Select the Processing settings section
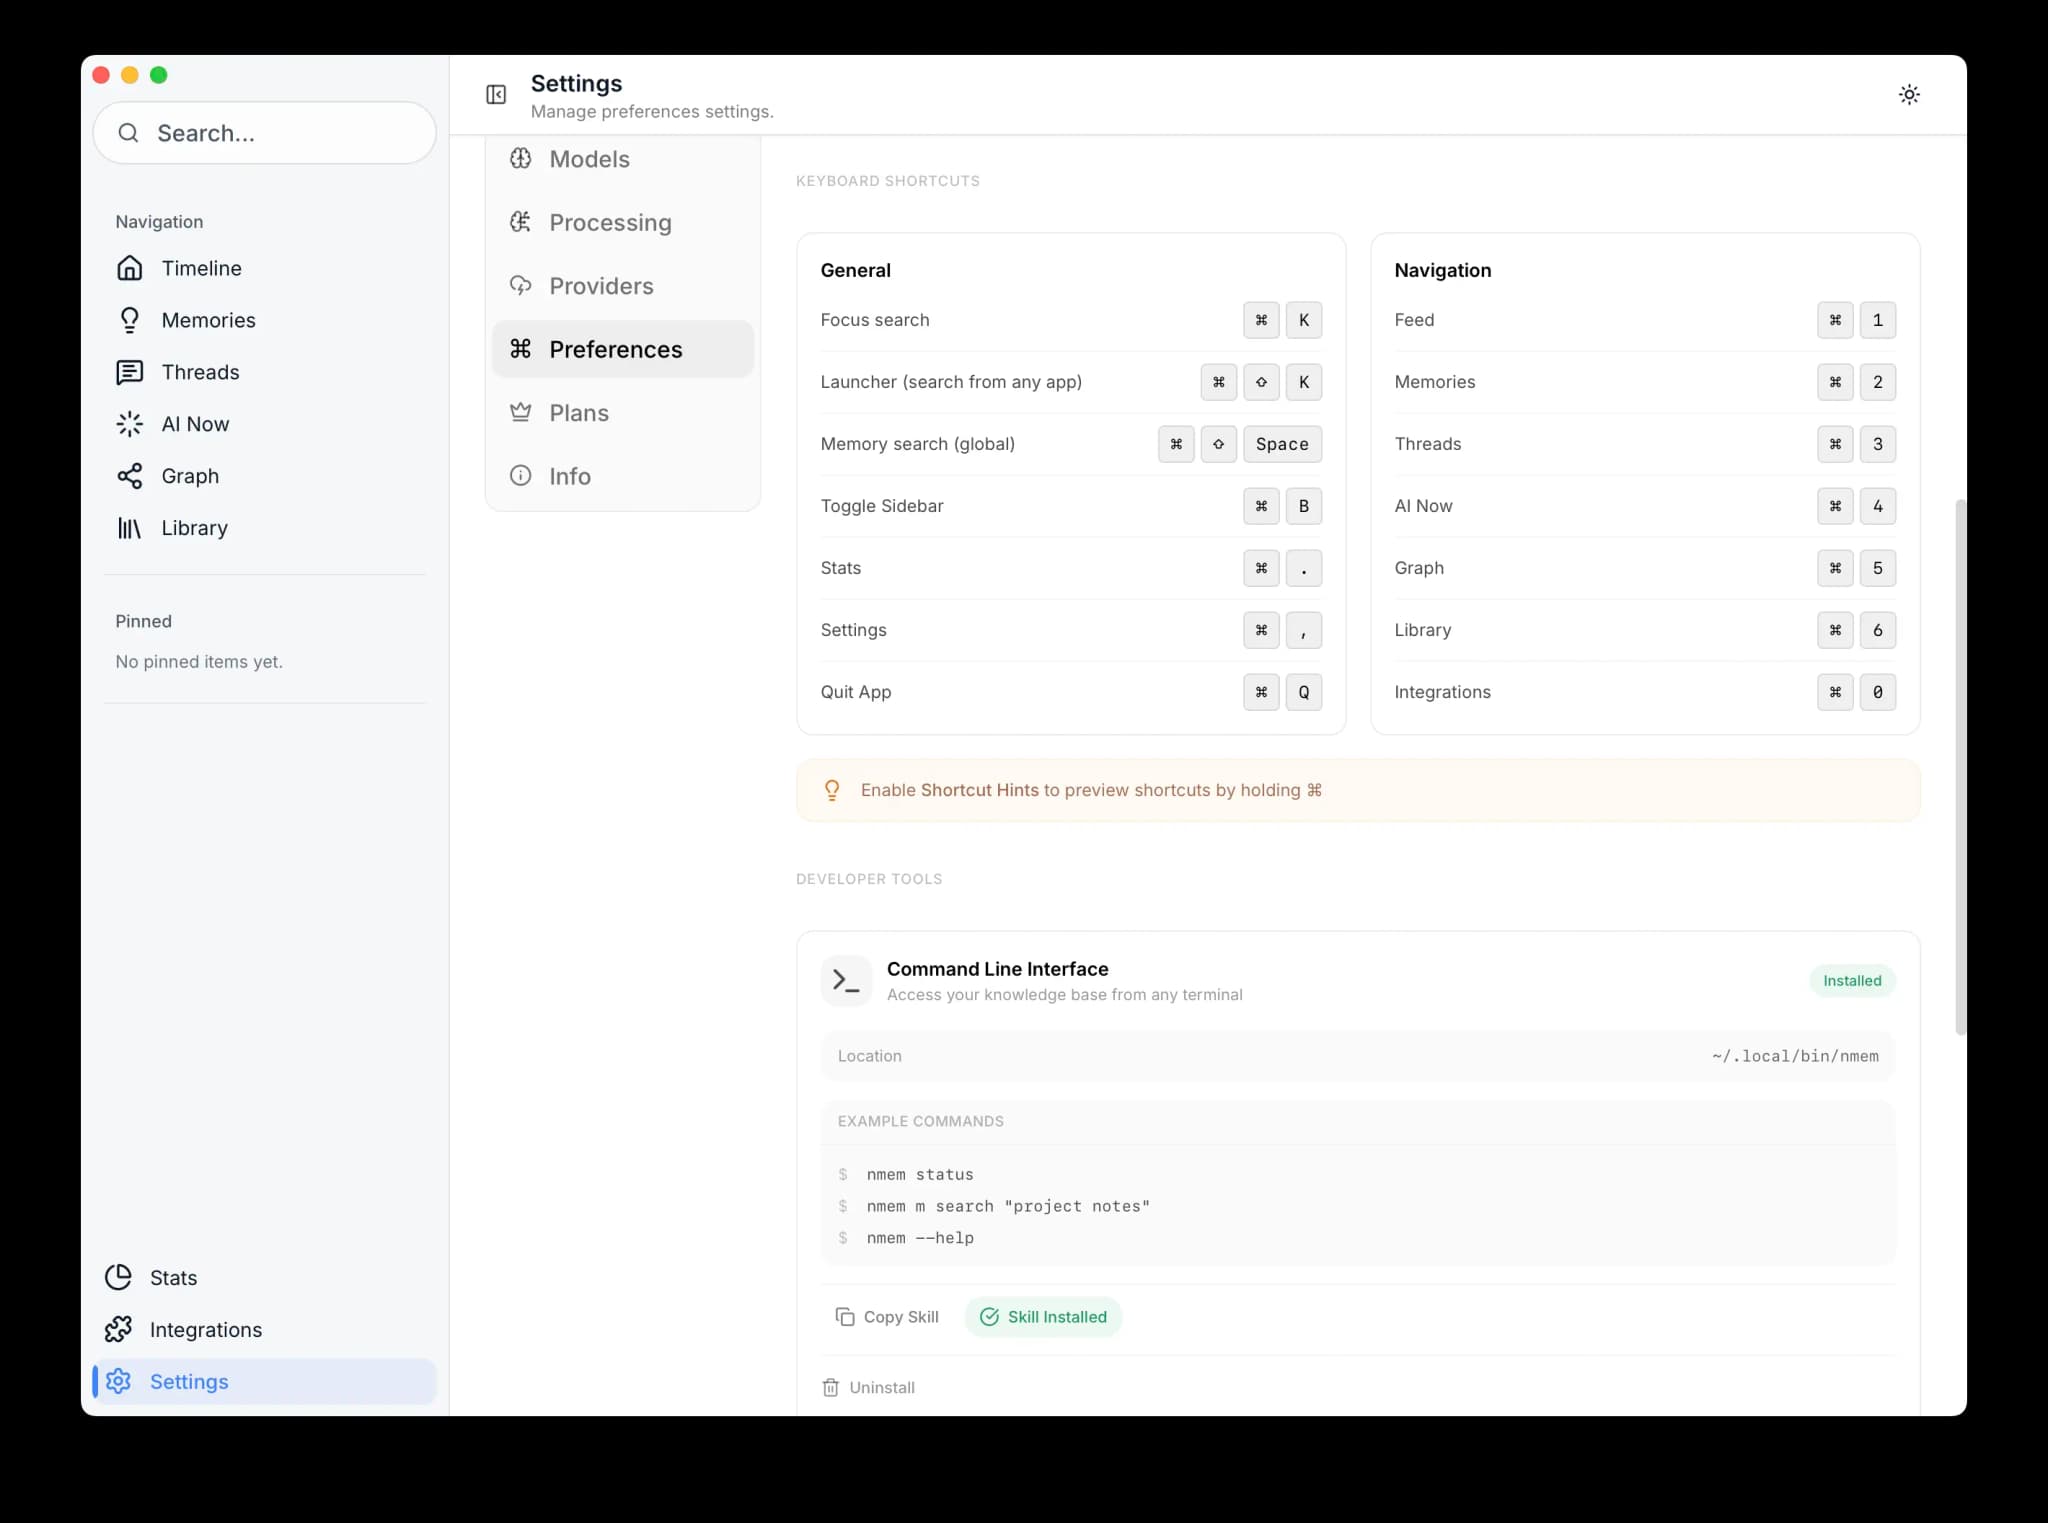 click(610, 222)
